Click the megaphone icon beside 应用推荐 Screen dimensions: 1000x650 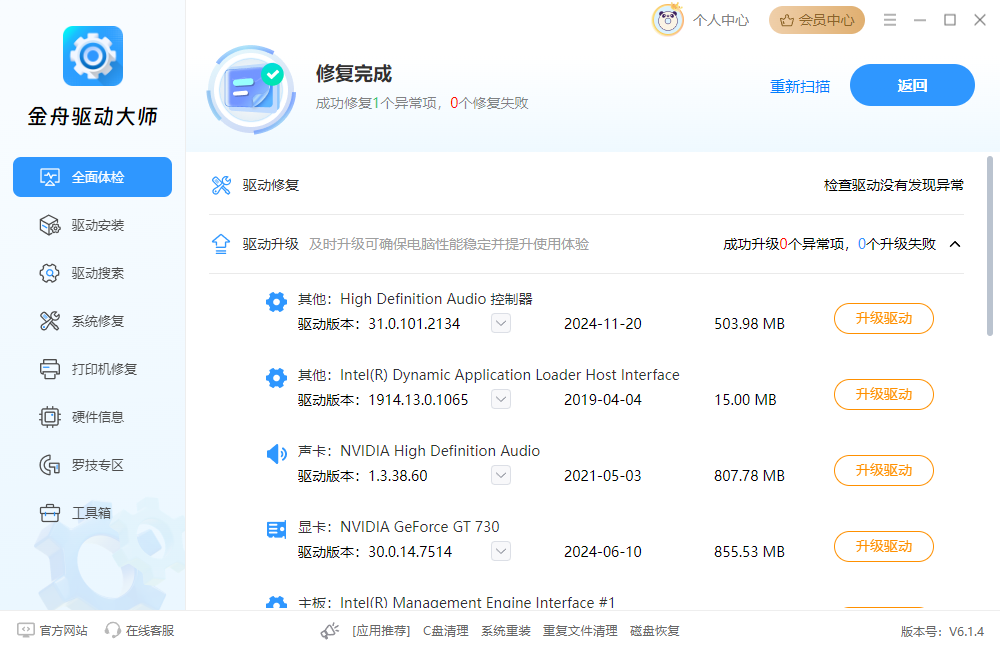coord(330,630)
